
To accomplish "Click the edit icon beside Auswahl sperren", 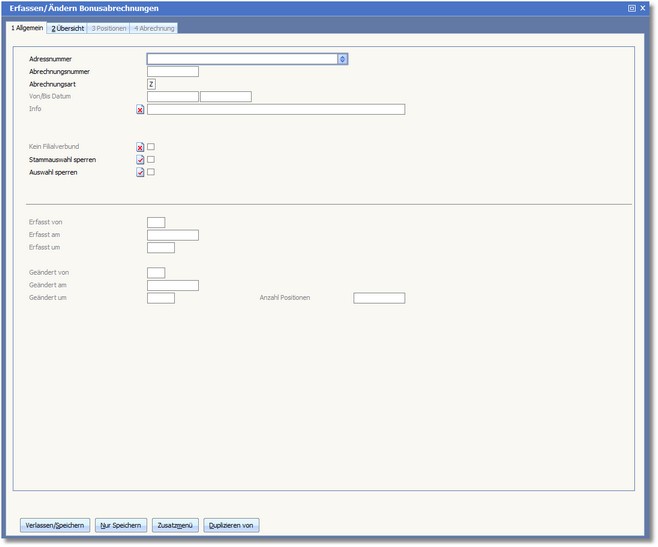I will click(140, 173).
